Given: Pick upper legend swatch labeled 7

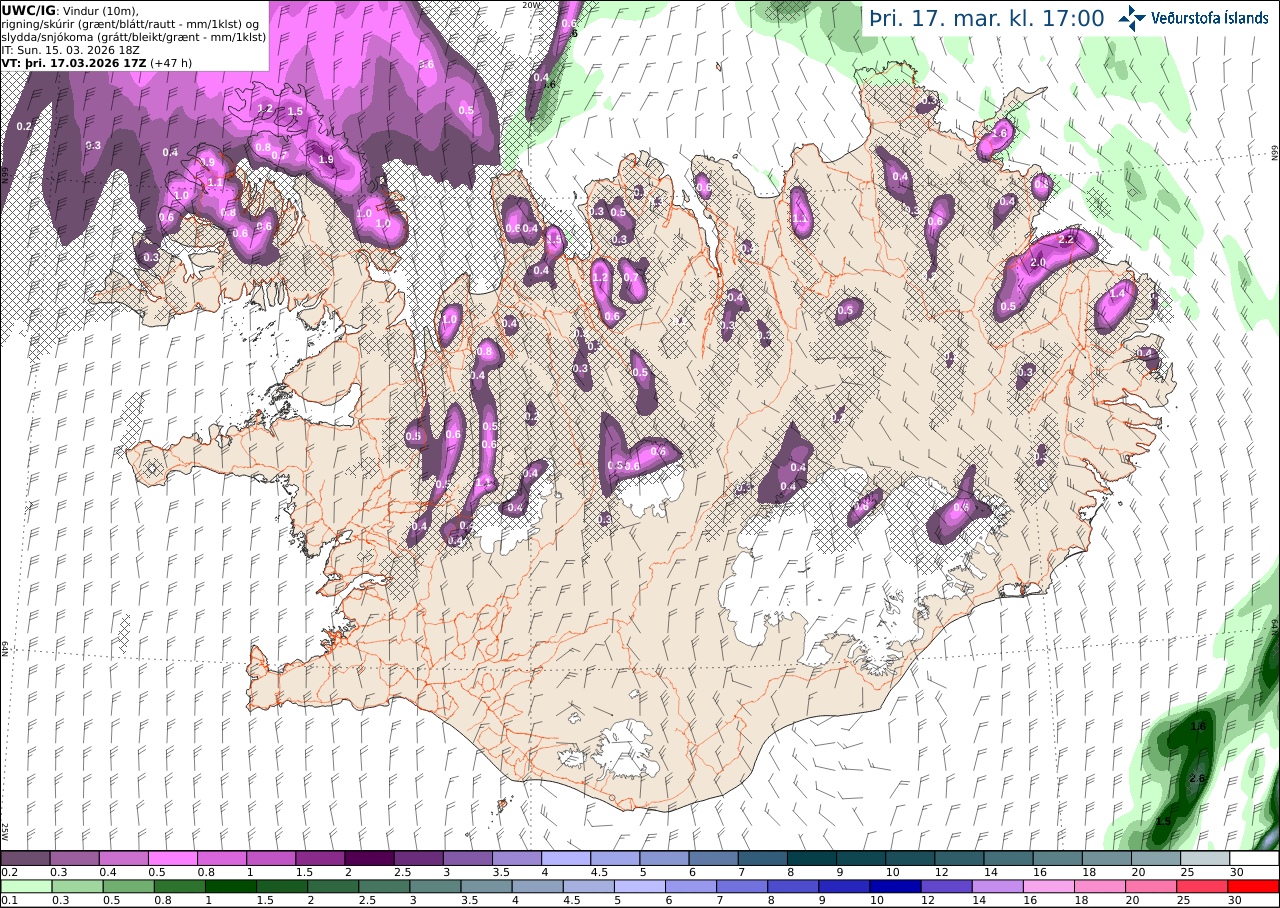Looking at the screenshot, I should coord(763,858).
